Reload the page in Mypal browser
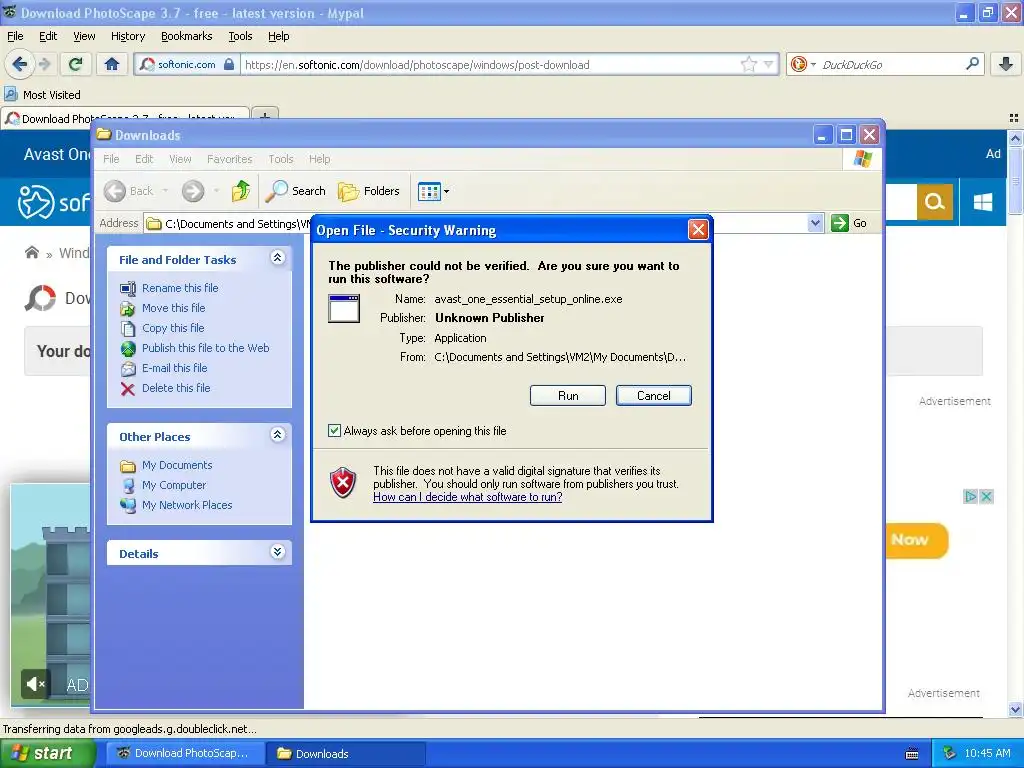The image size is (1024, 768). tap(76, 64)
